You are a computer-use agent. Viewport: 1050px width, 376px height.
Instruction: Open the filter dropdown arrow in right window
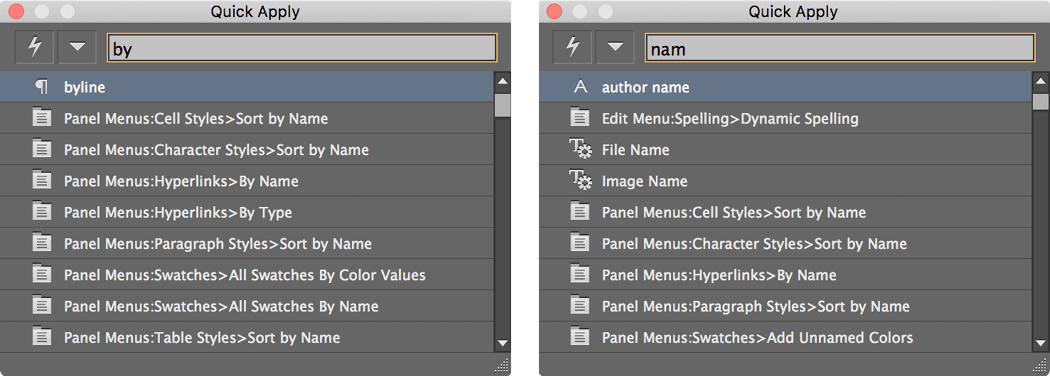tap(615, 48)
